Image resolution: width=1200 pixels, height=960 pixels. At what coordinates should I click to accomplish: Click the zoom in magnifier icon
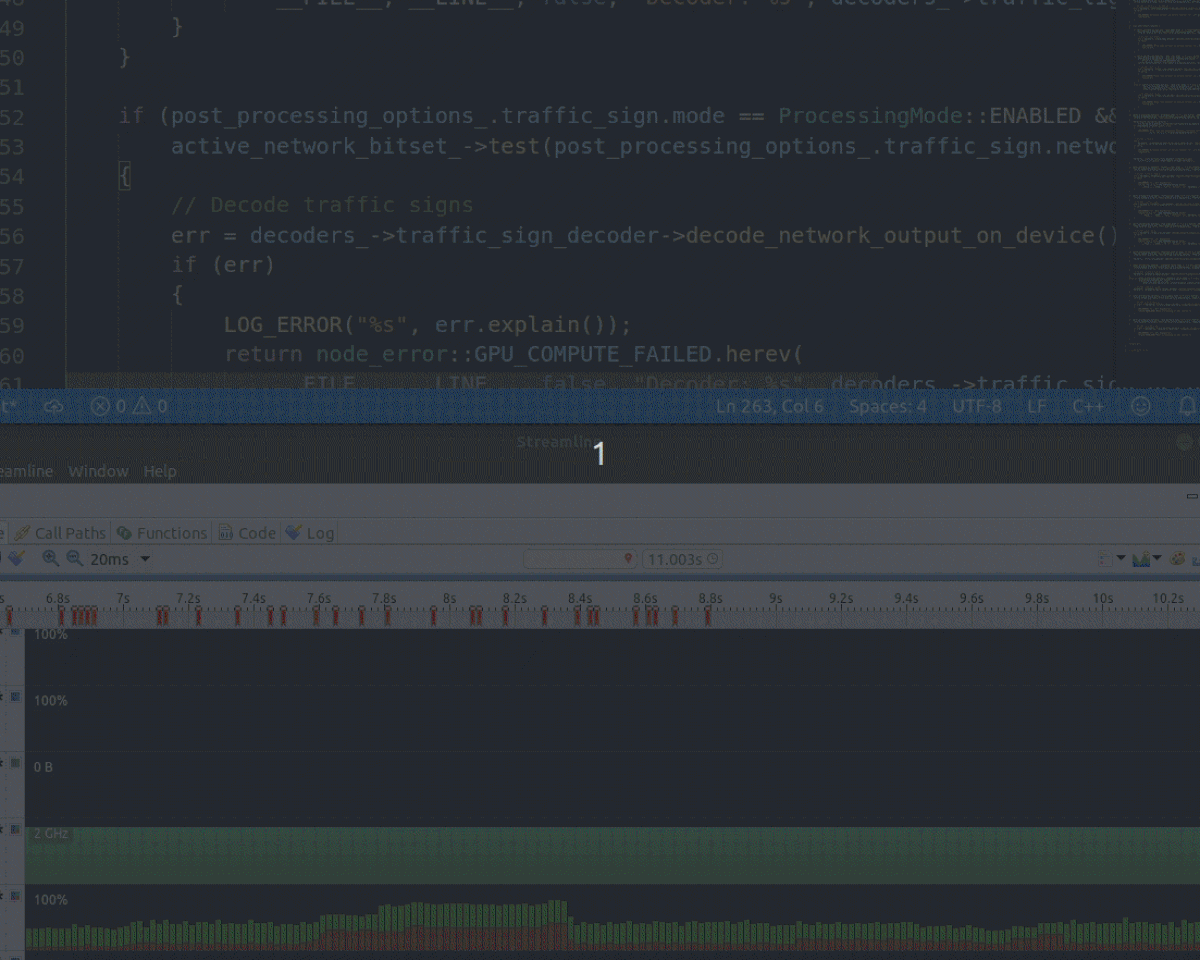coord(50,559)
